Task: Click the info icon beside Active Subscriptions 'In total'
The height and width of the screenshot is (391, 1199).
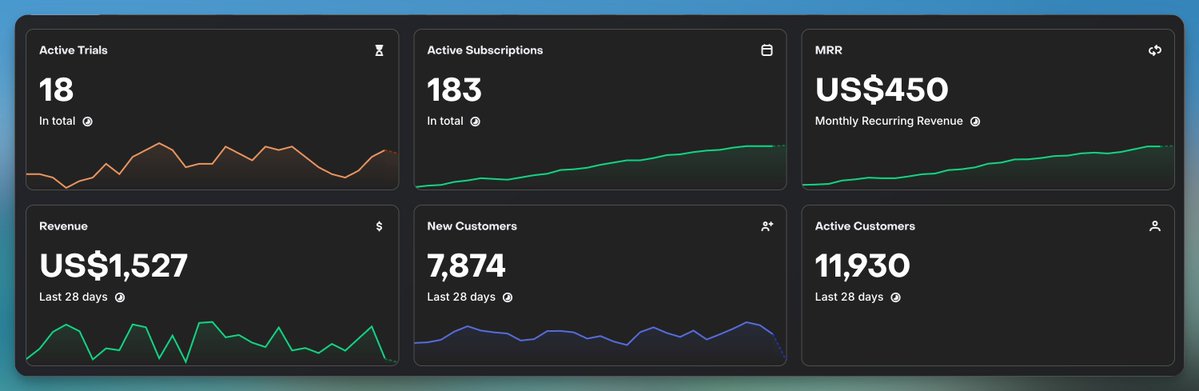Action: [x=475, y=122]
